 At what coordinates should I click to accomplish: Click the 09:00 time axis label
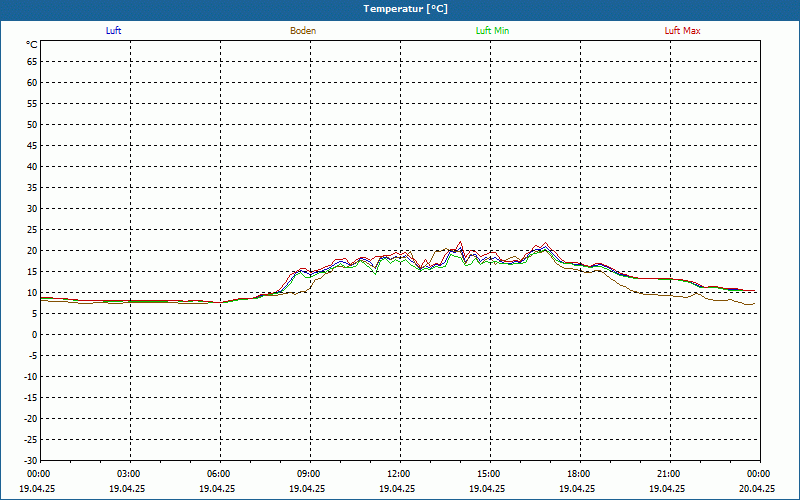click(308, 474)
